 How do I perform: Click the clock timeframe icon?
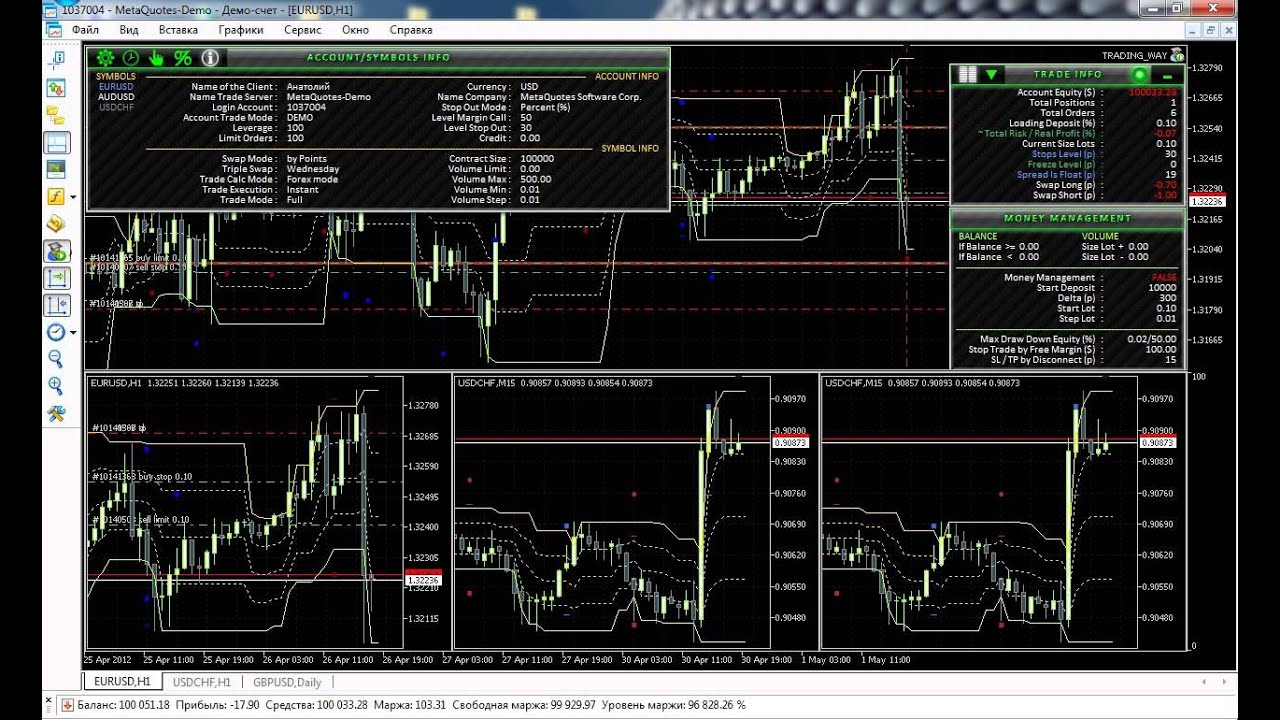tap(55, 332)
